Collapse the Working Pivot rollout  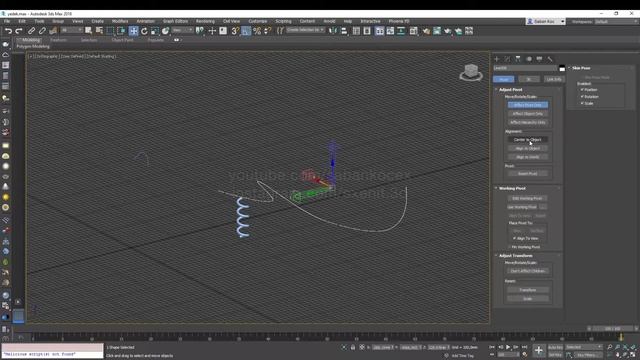coord(512,188)
